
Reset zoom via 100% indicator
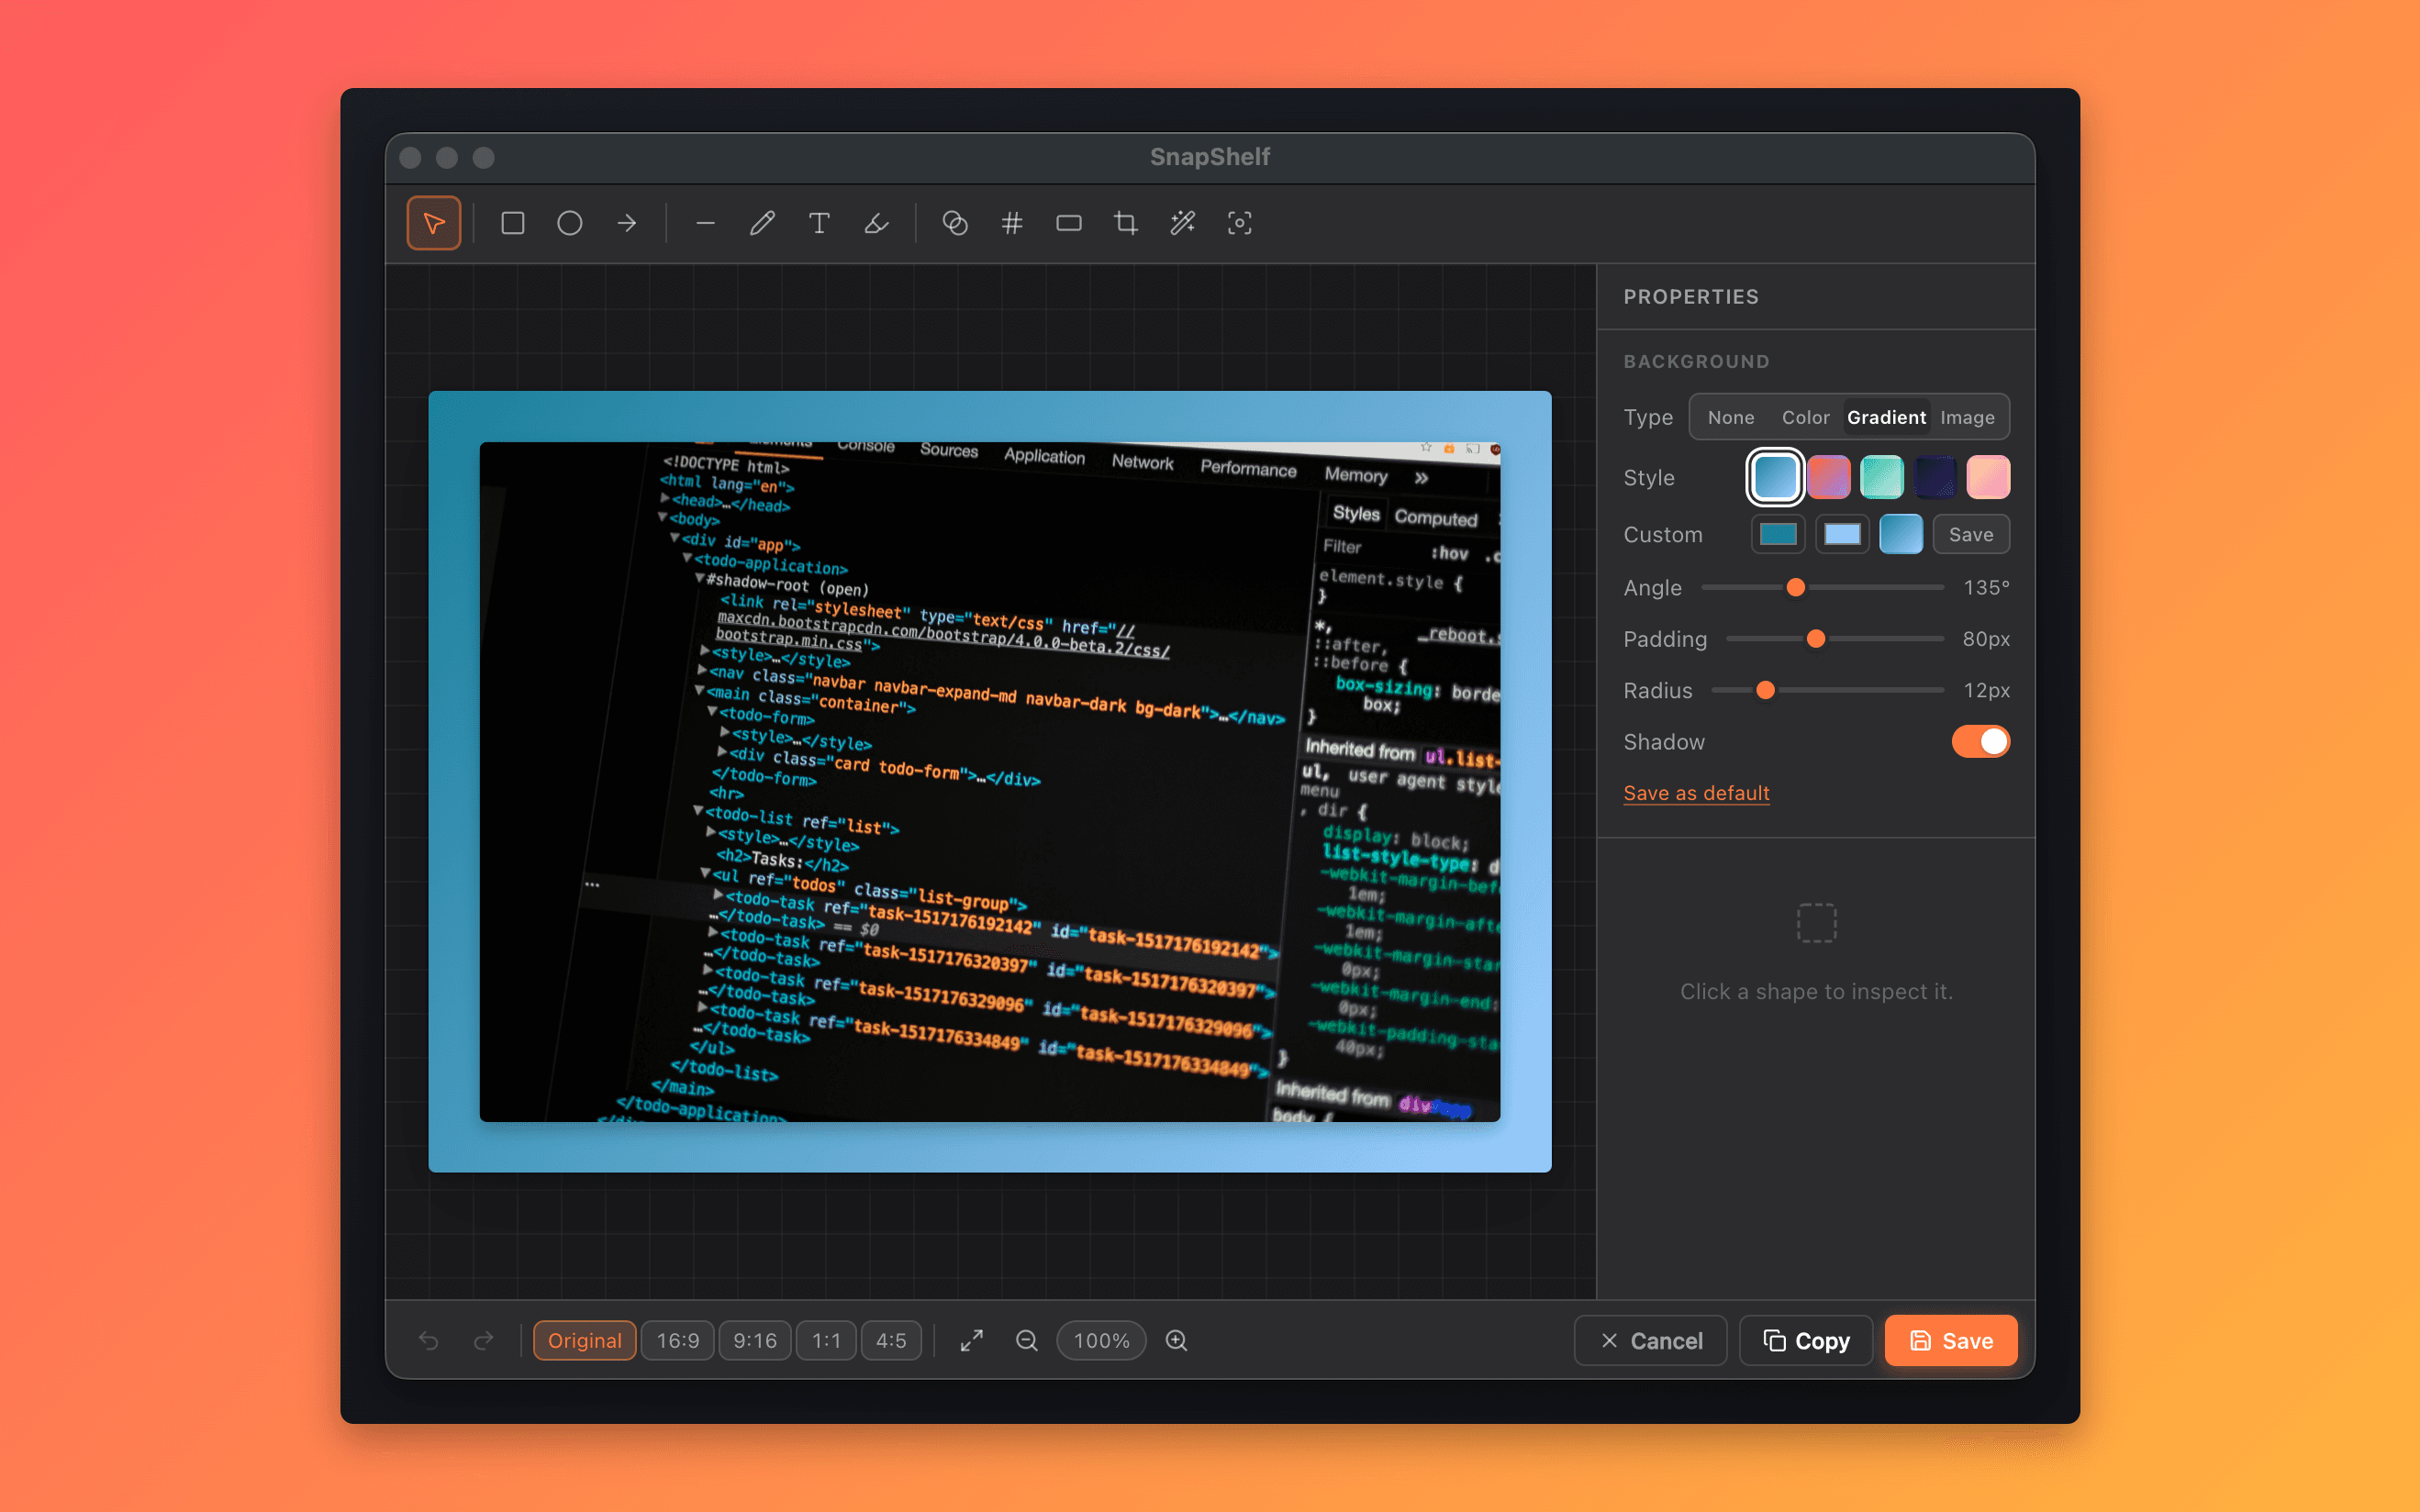(1102, 1340)
